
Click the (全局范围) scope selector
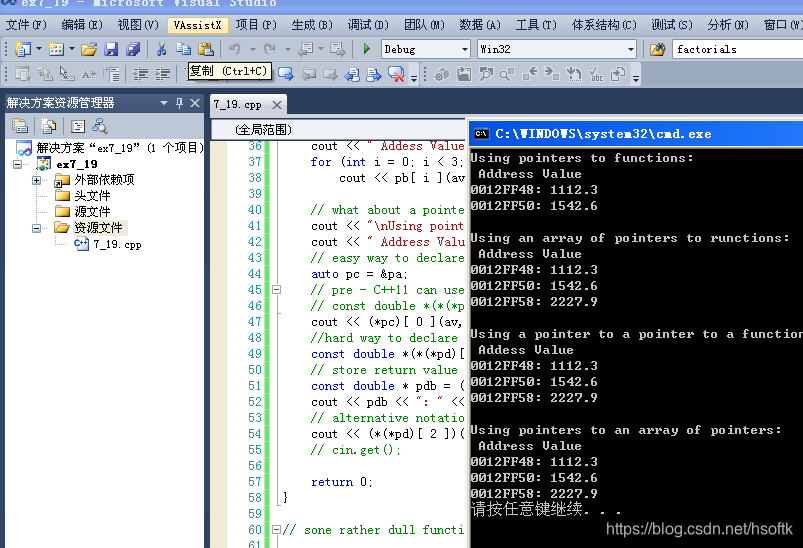click(338, 130)
